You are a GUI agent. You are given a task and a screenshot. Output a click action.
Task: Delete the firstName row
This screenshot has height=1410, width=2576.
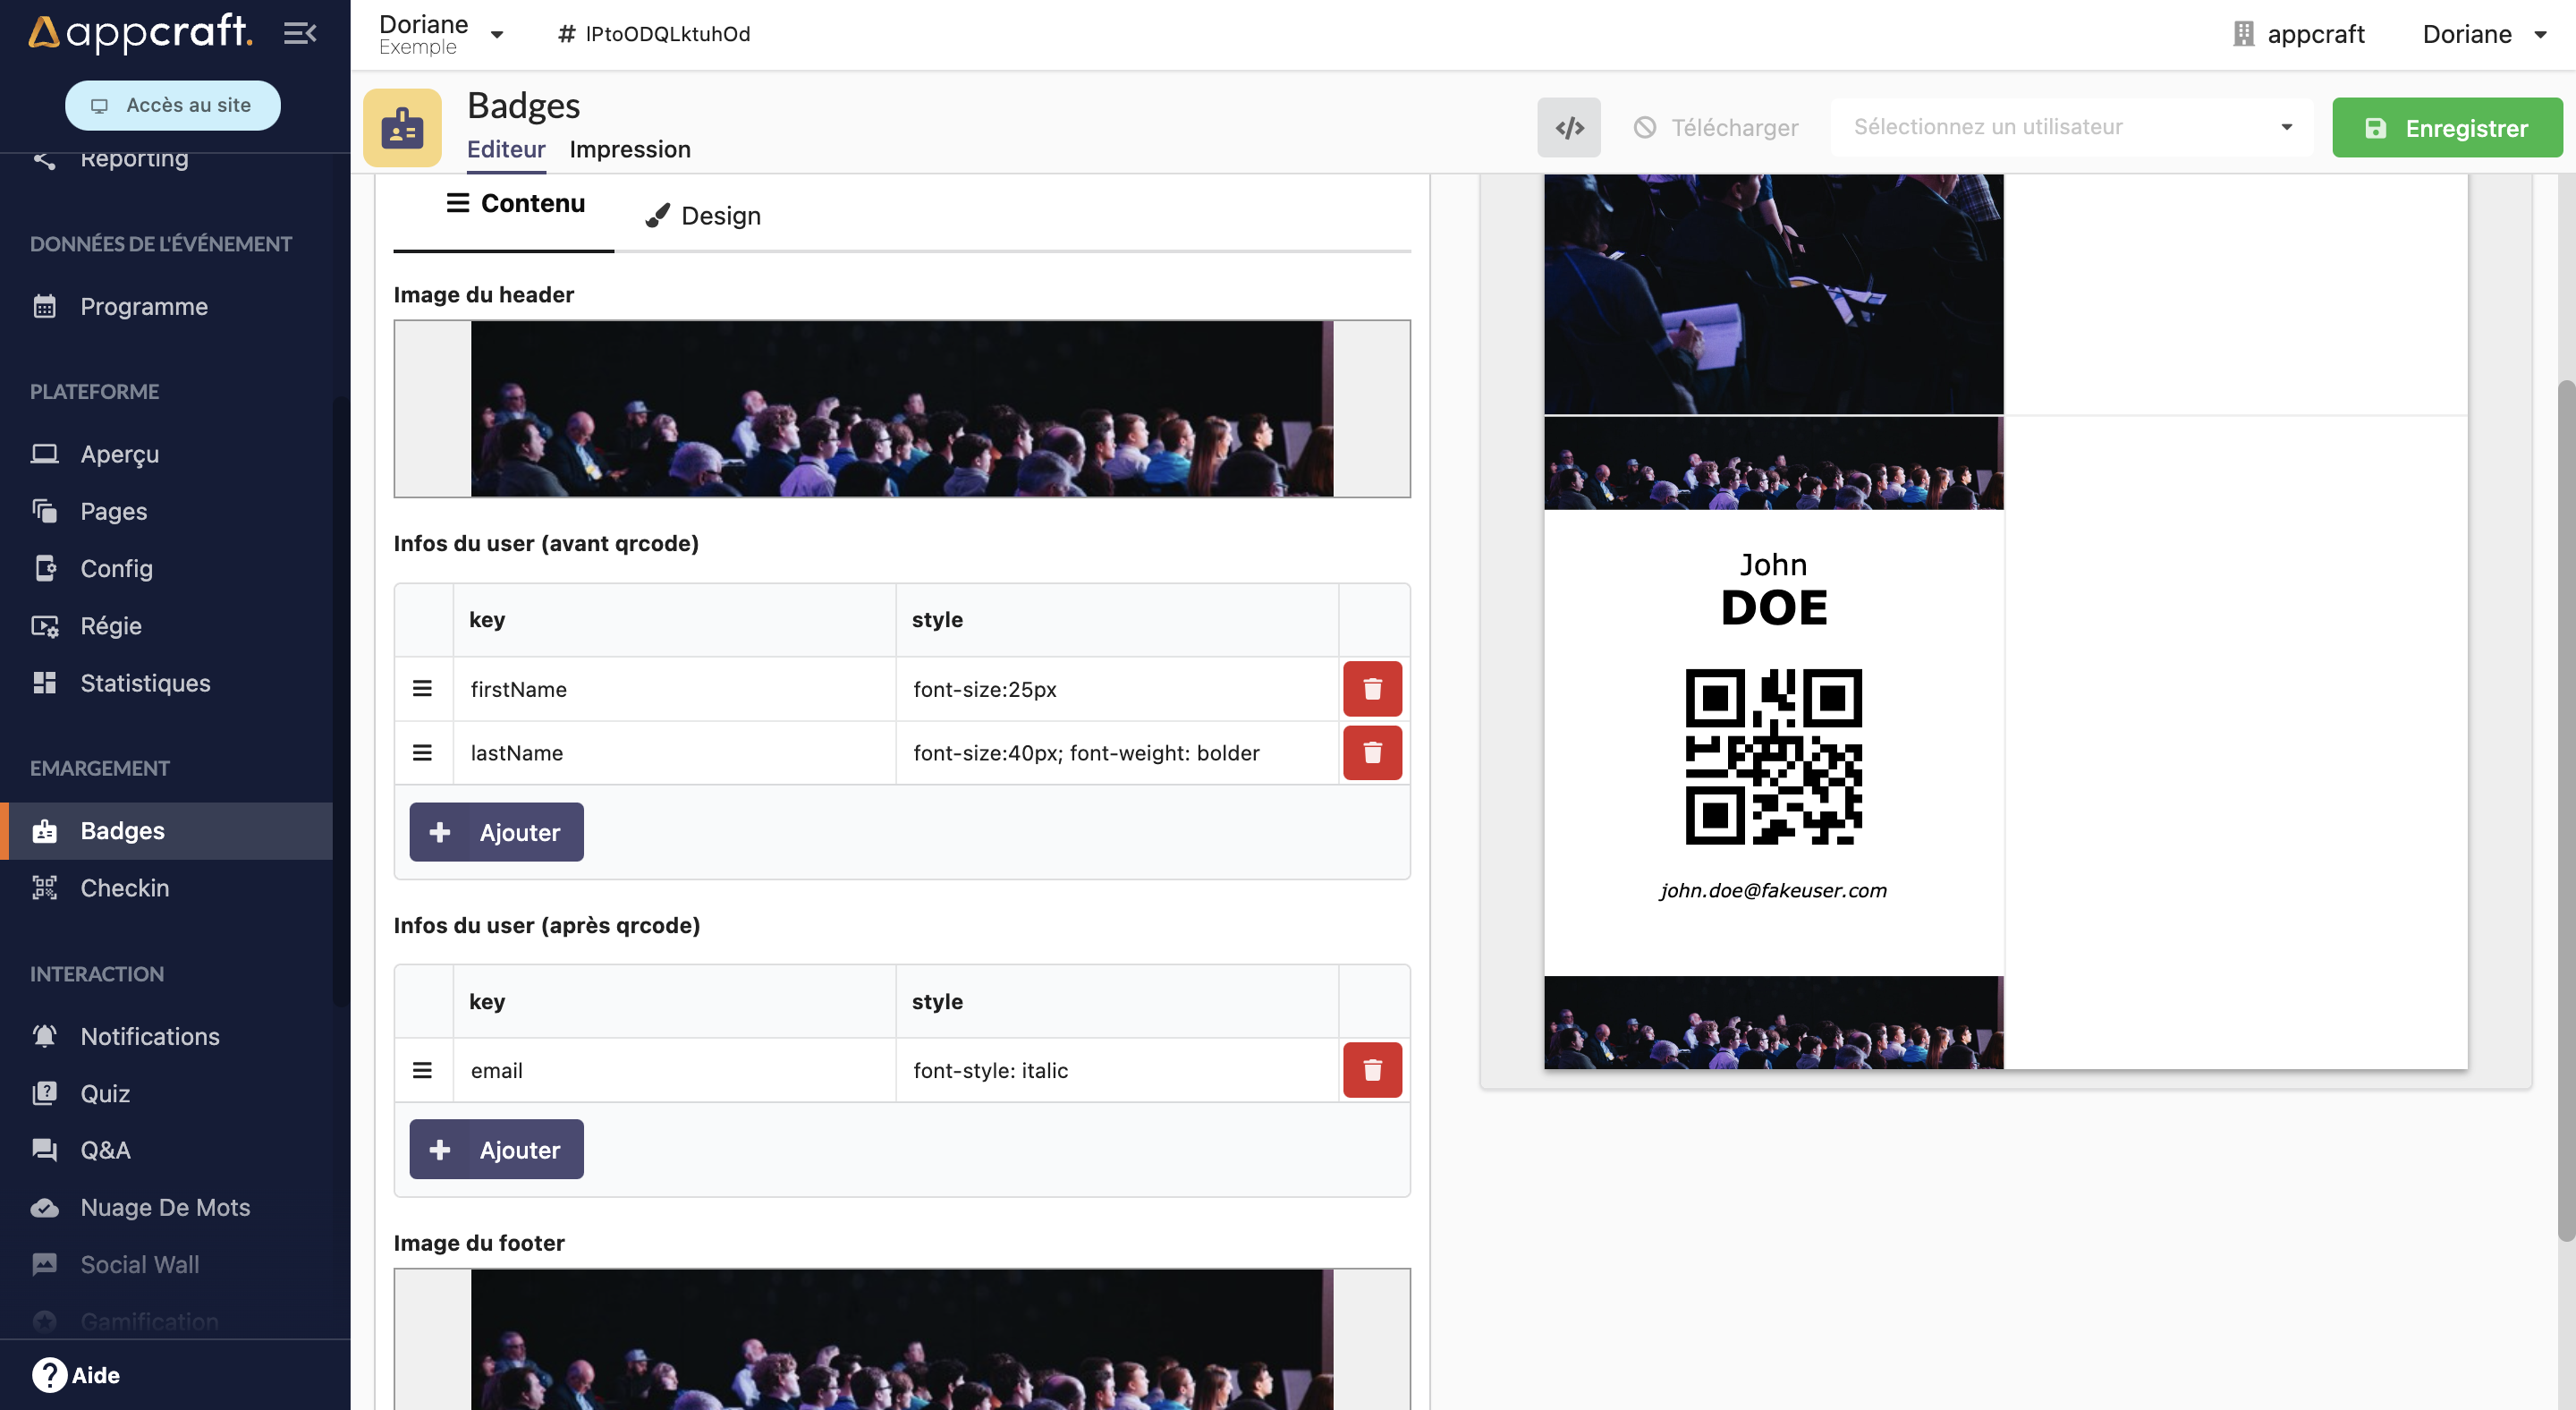1372,689
